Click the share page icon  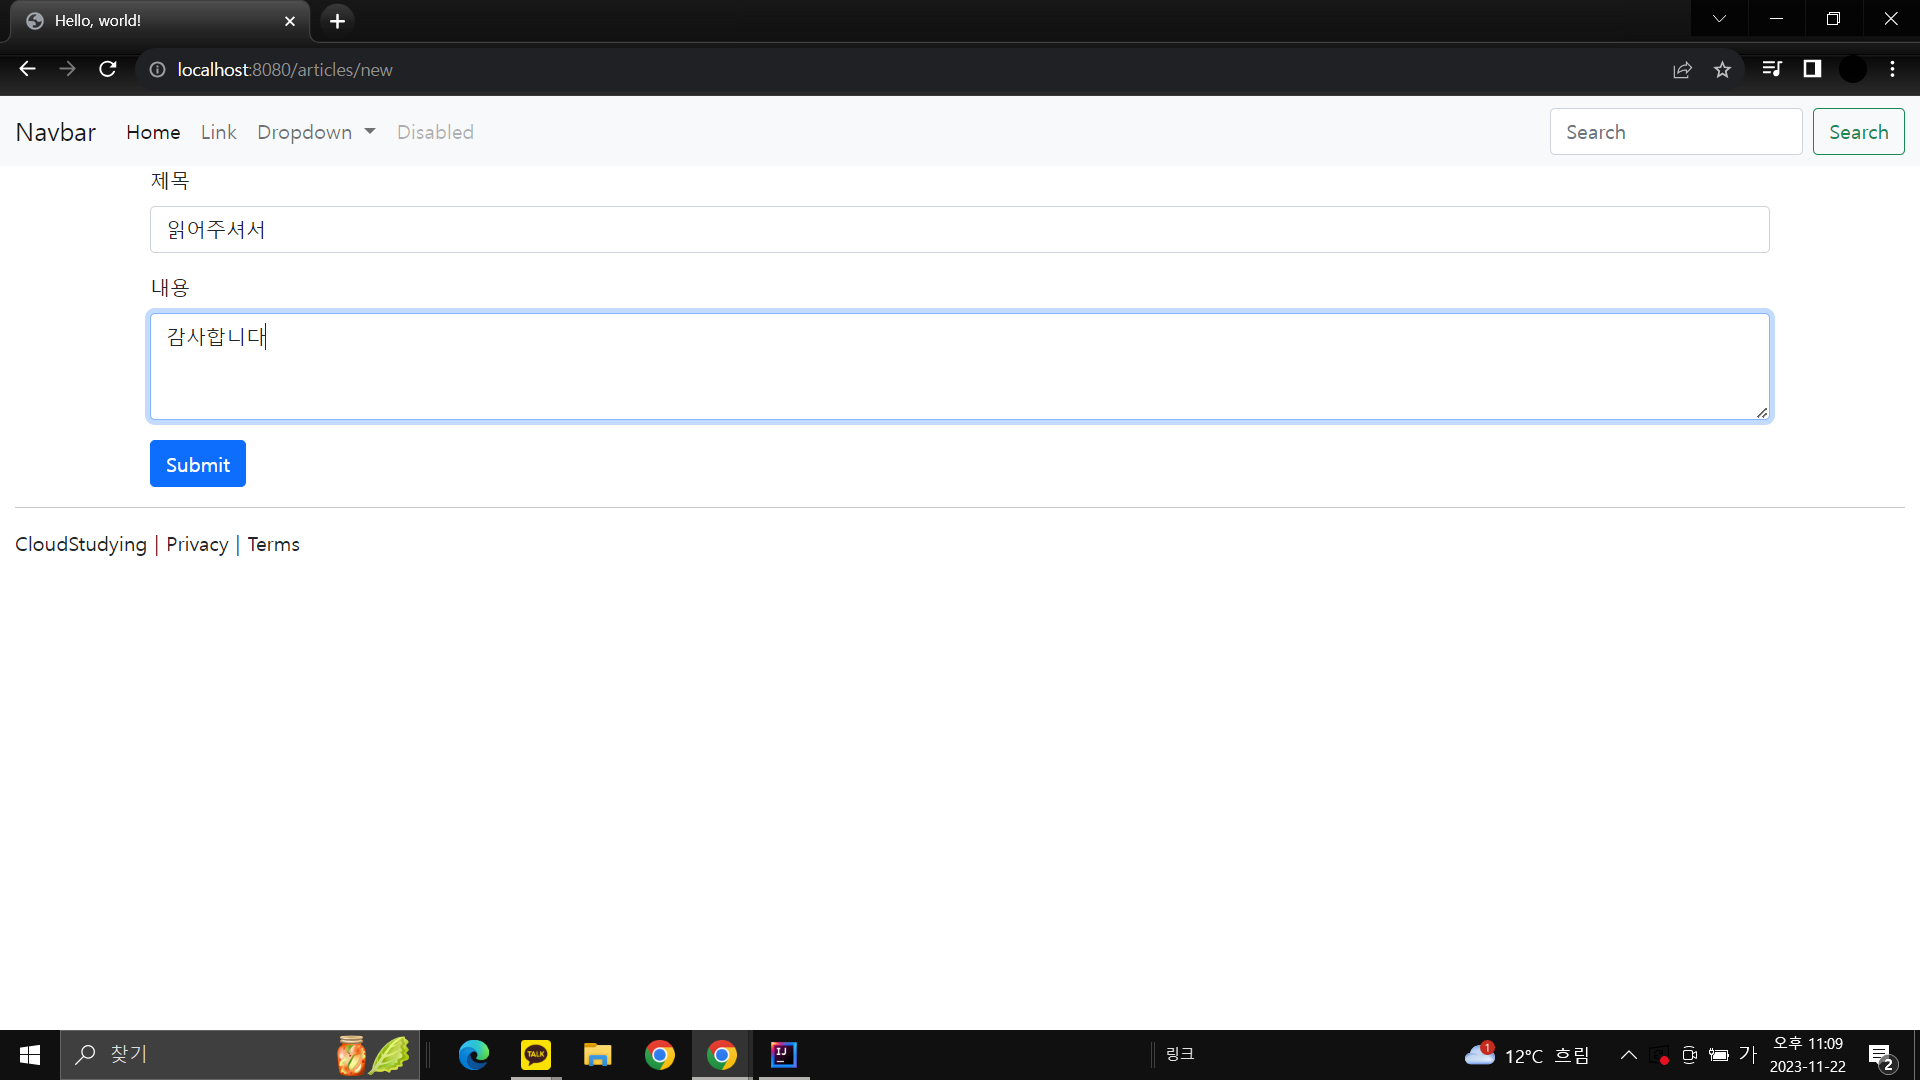[1682, 69]
